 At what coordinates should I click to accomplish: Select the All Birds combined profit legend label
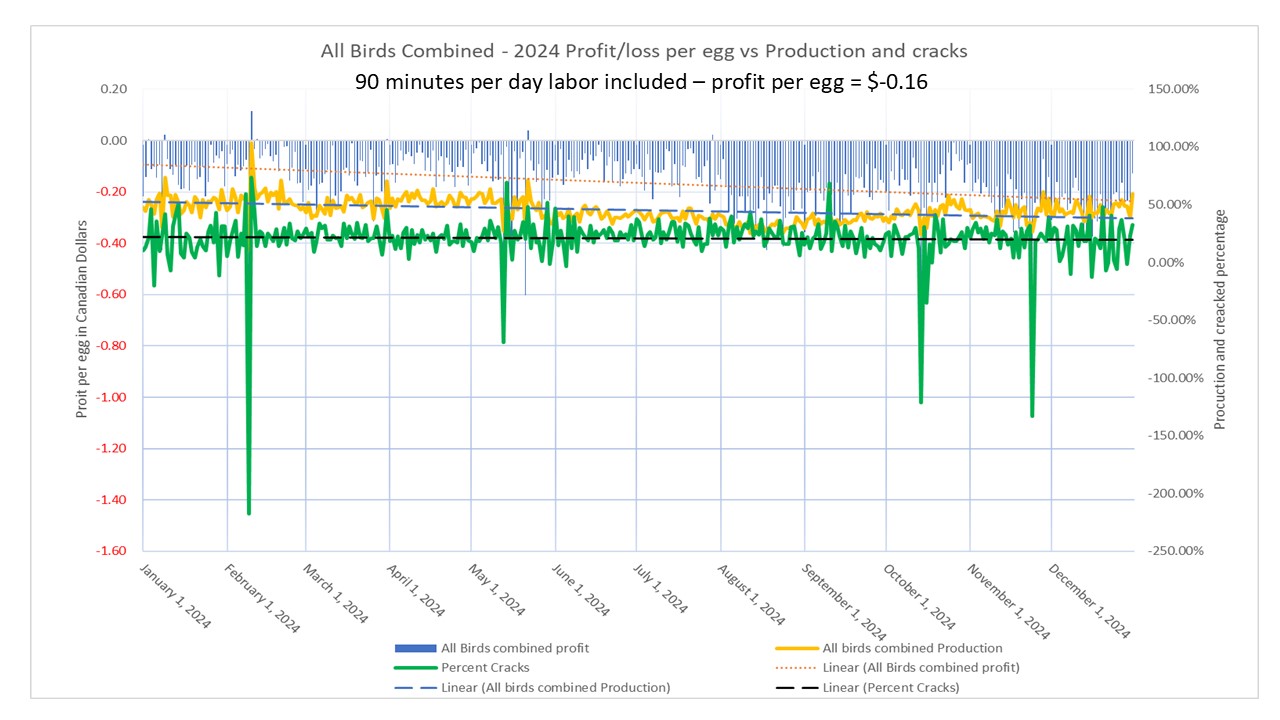(516, 647)
